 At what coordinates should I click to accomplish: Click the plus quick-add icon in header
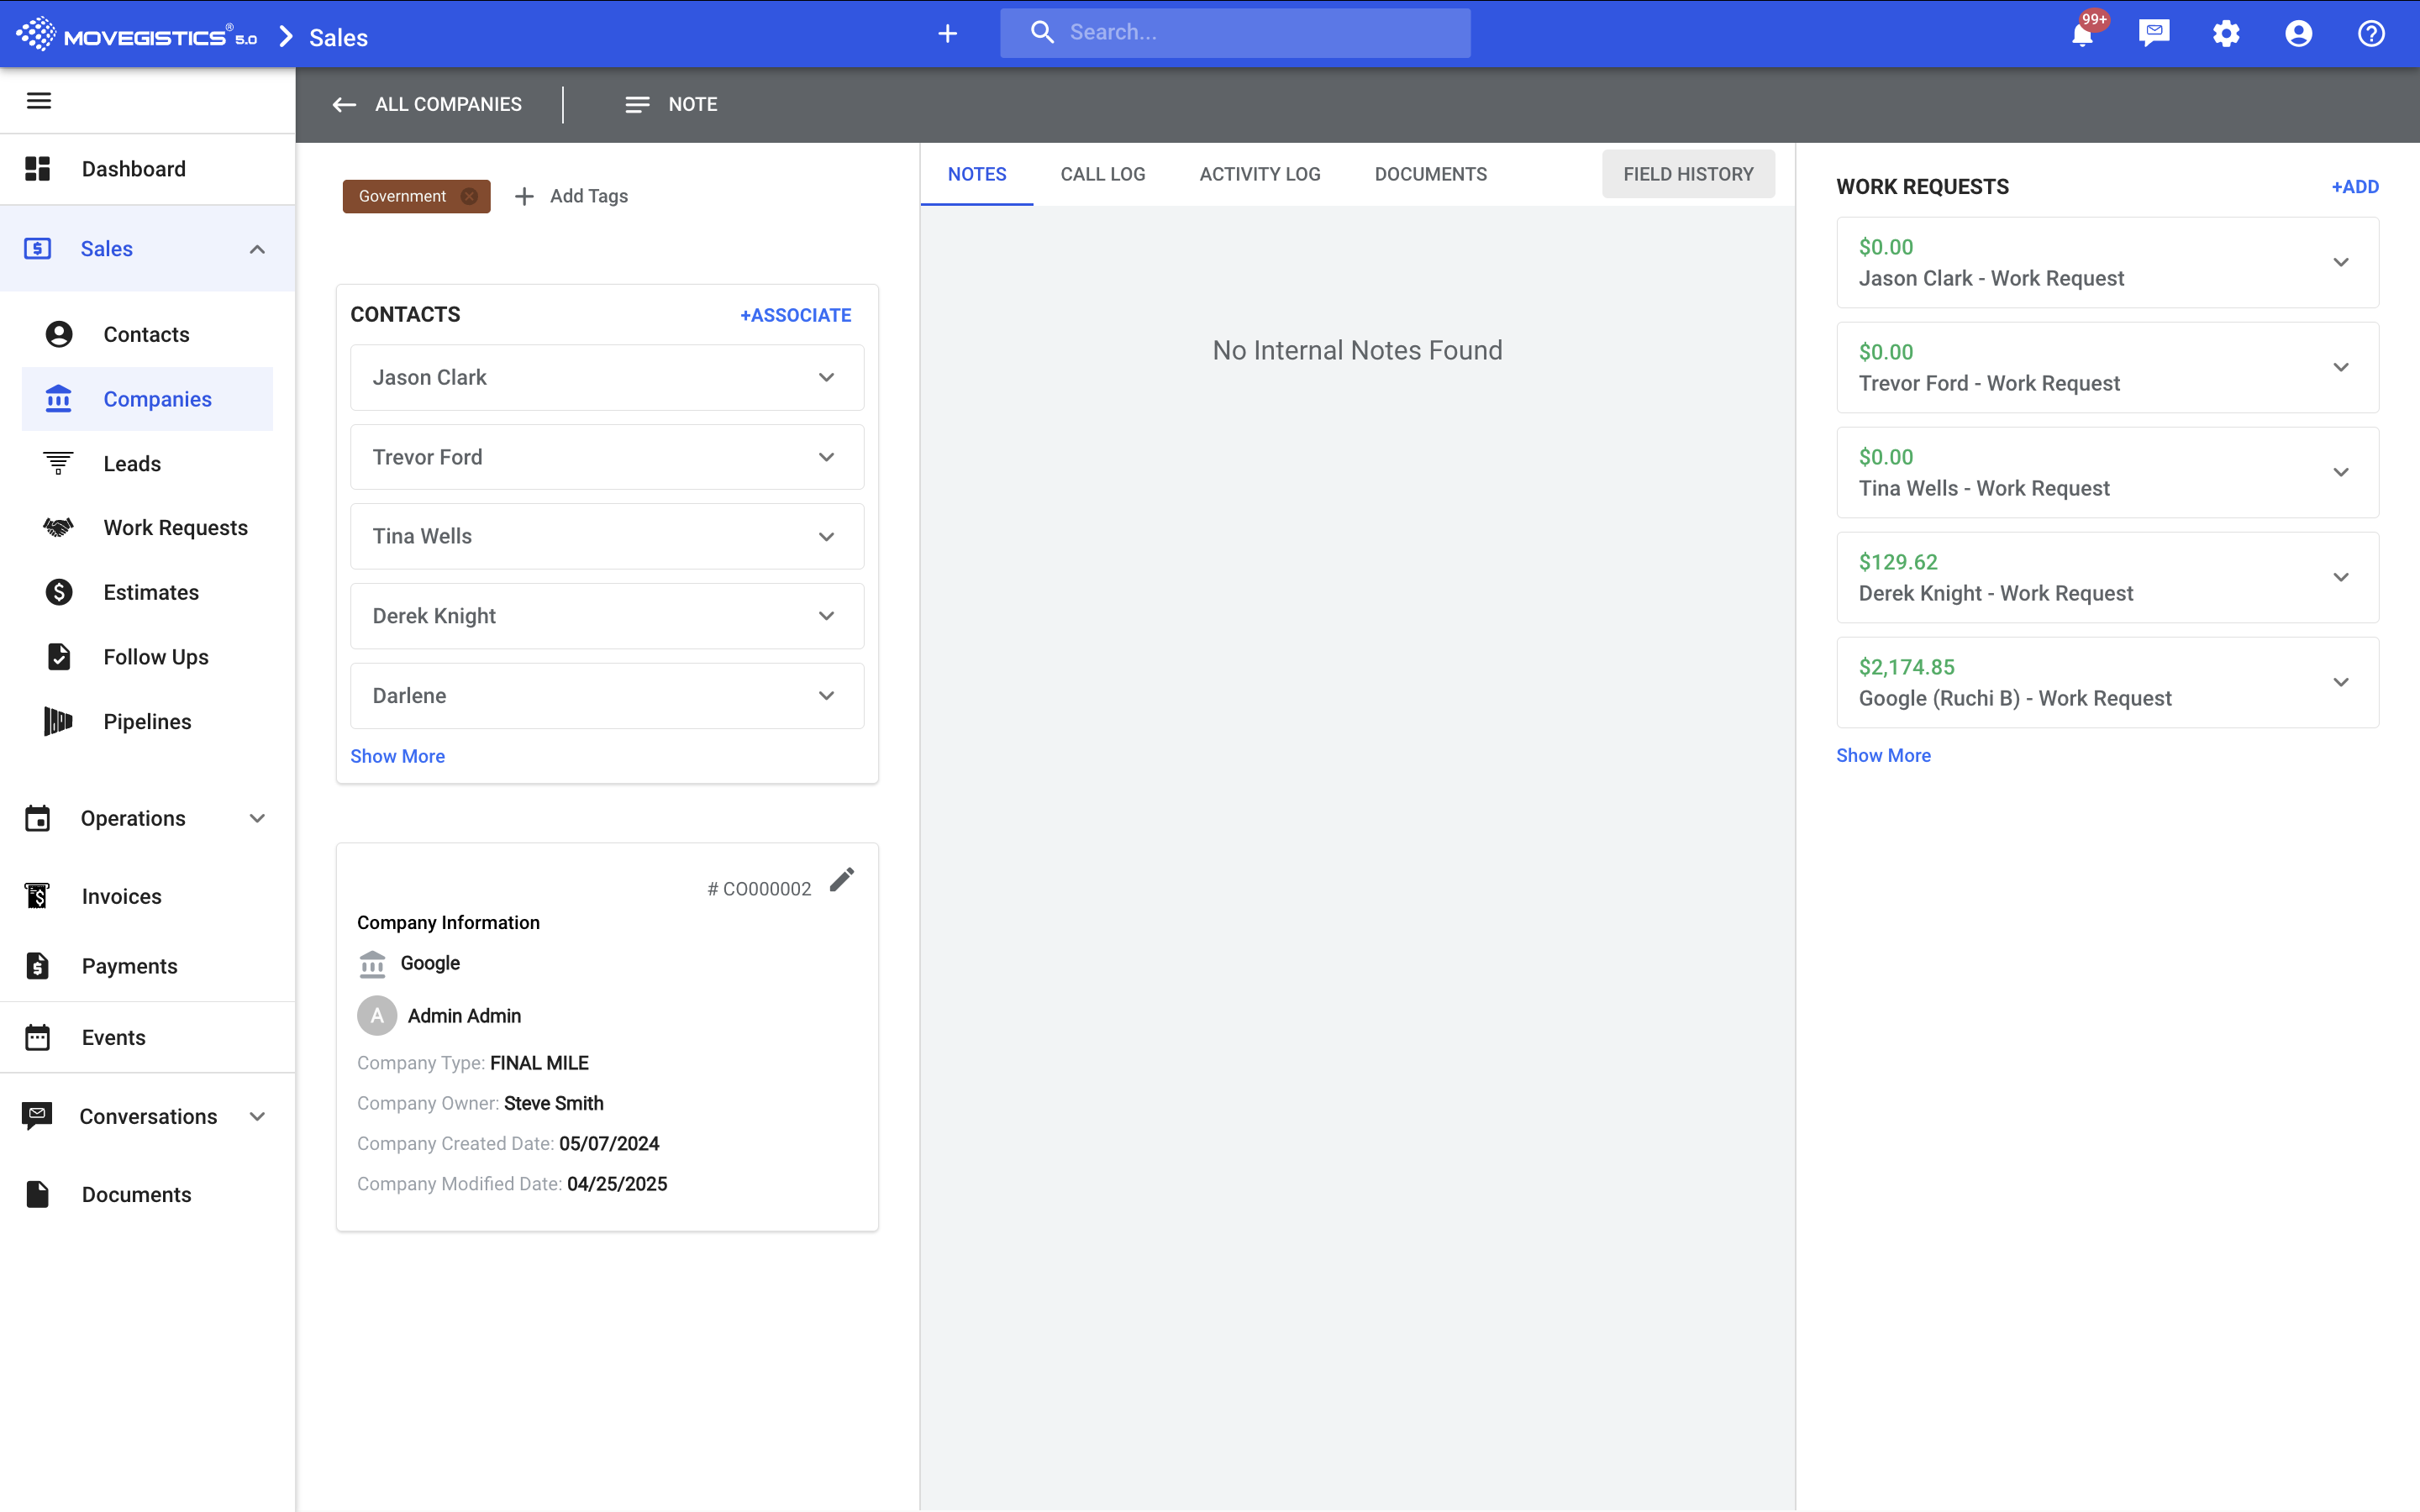947,34
